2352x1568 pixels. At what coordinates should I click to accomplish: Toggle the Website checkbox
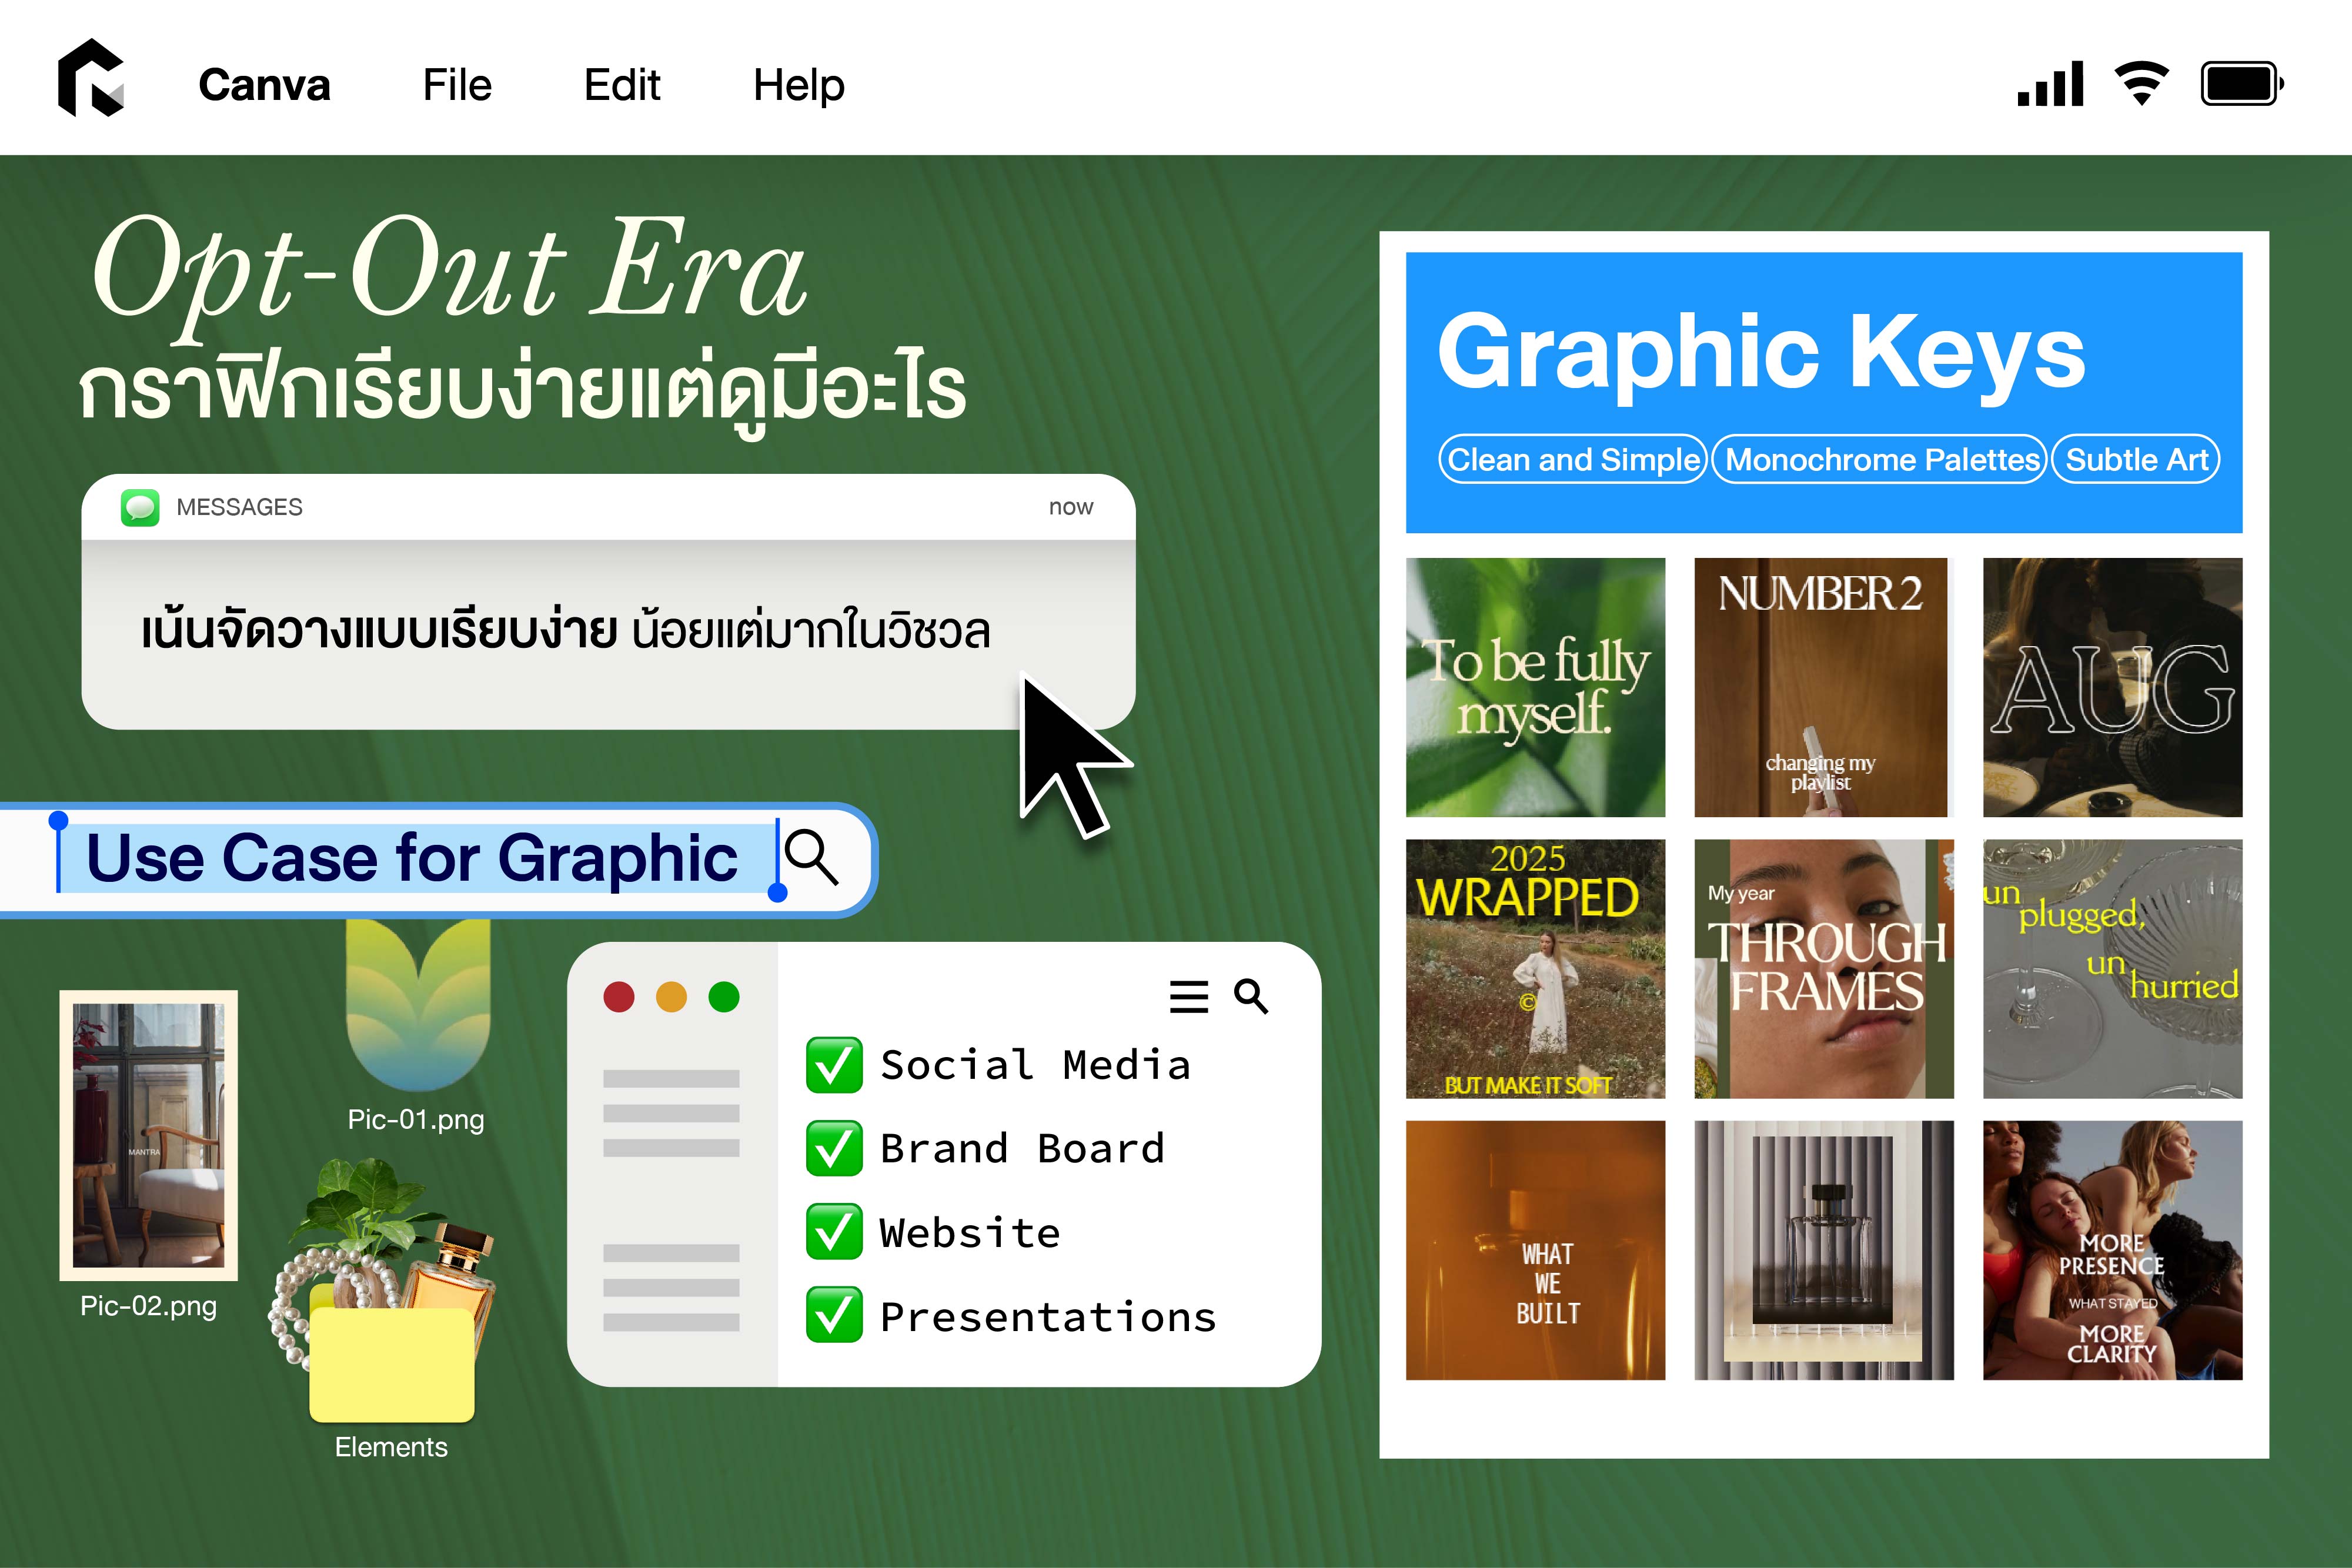coord(834,1232)
